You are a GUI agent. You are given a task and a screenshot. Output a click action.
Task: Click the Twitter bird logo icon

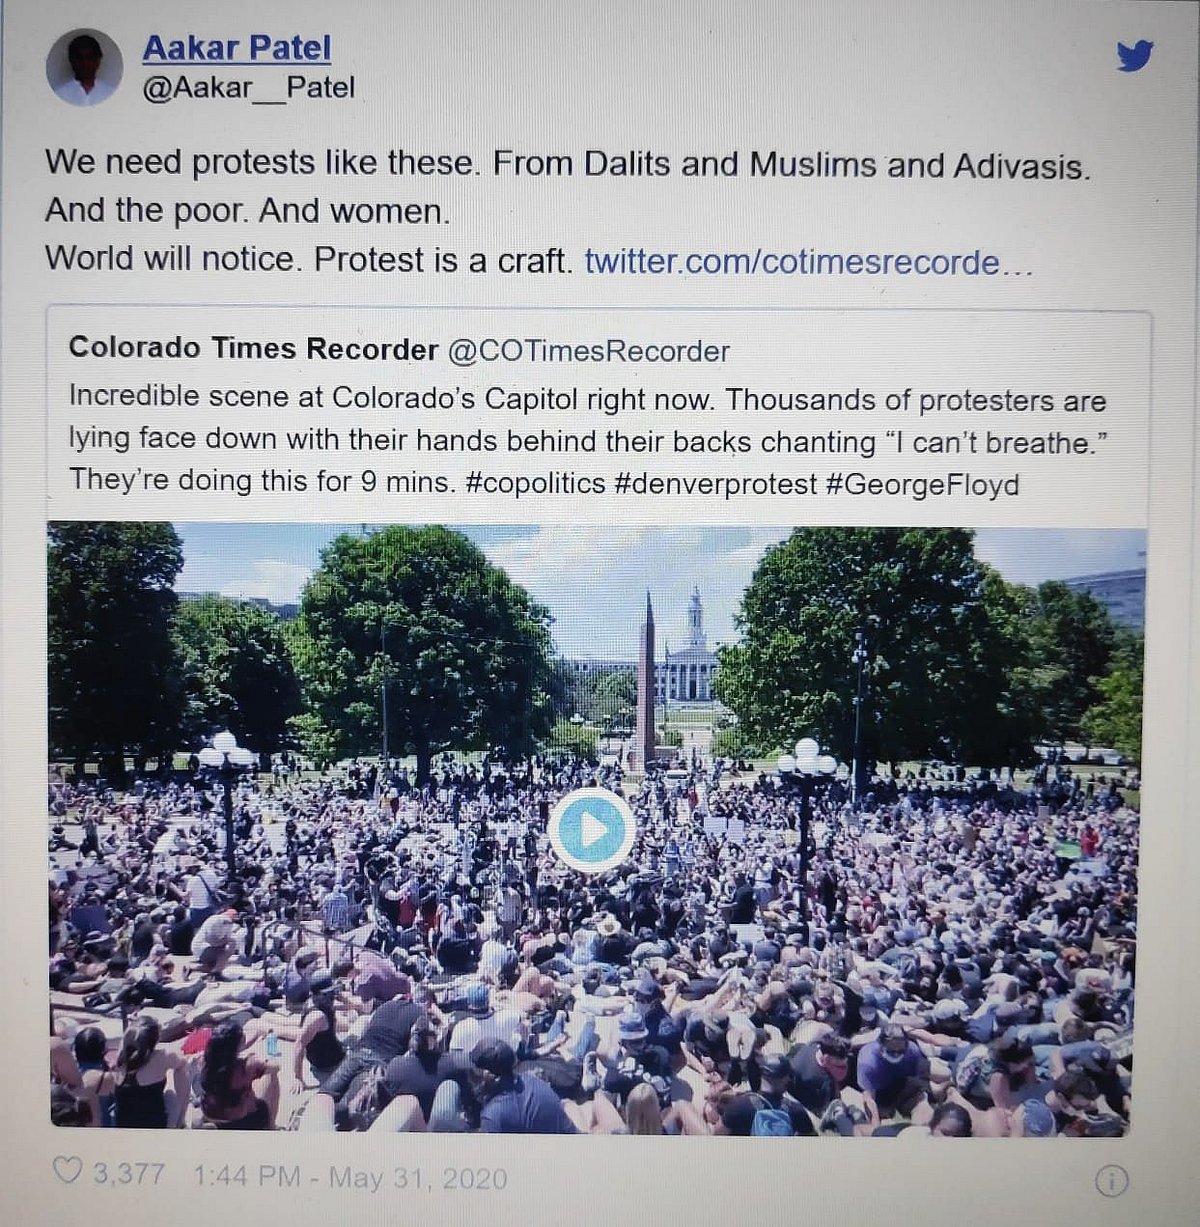[1135, 55]
